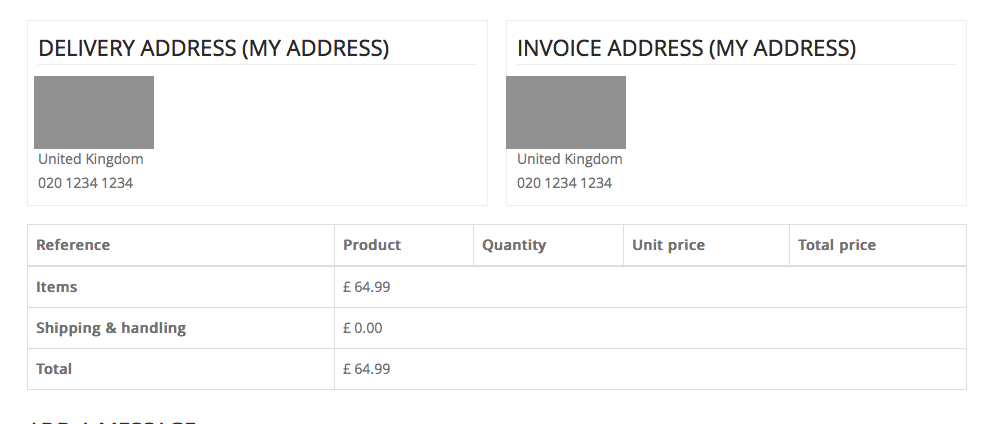Select the Shipping & handling row label
The image size is (996, 424).
click(x=111, y=328)
